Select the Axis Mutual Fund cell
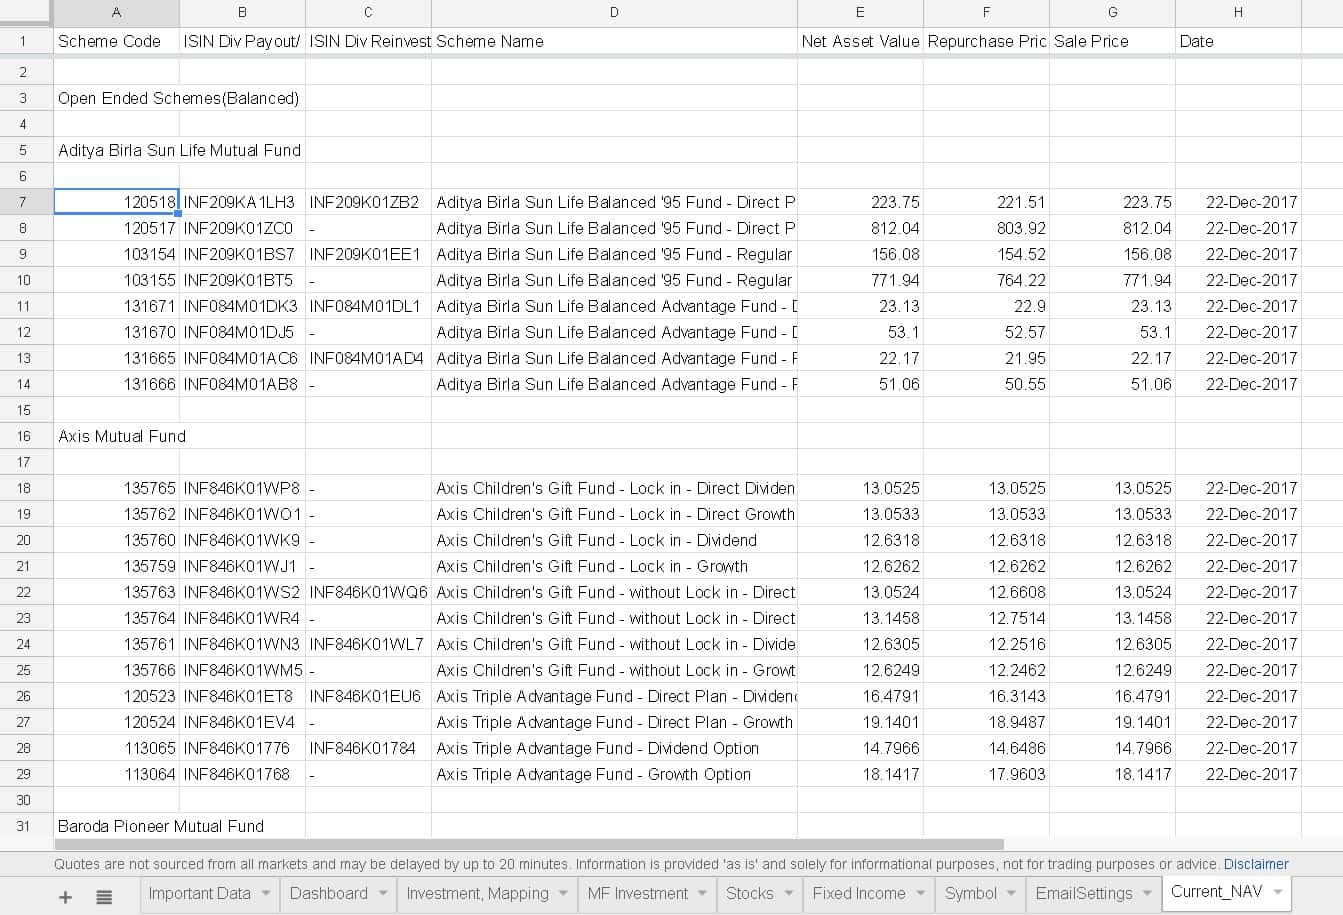 [116, 436]
